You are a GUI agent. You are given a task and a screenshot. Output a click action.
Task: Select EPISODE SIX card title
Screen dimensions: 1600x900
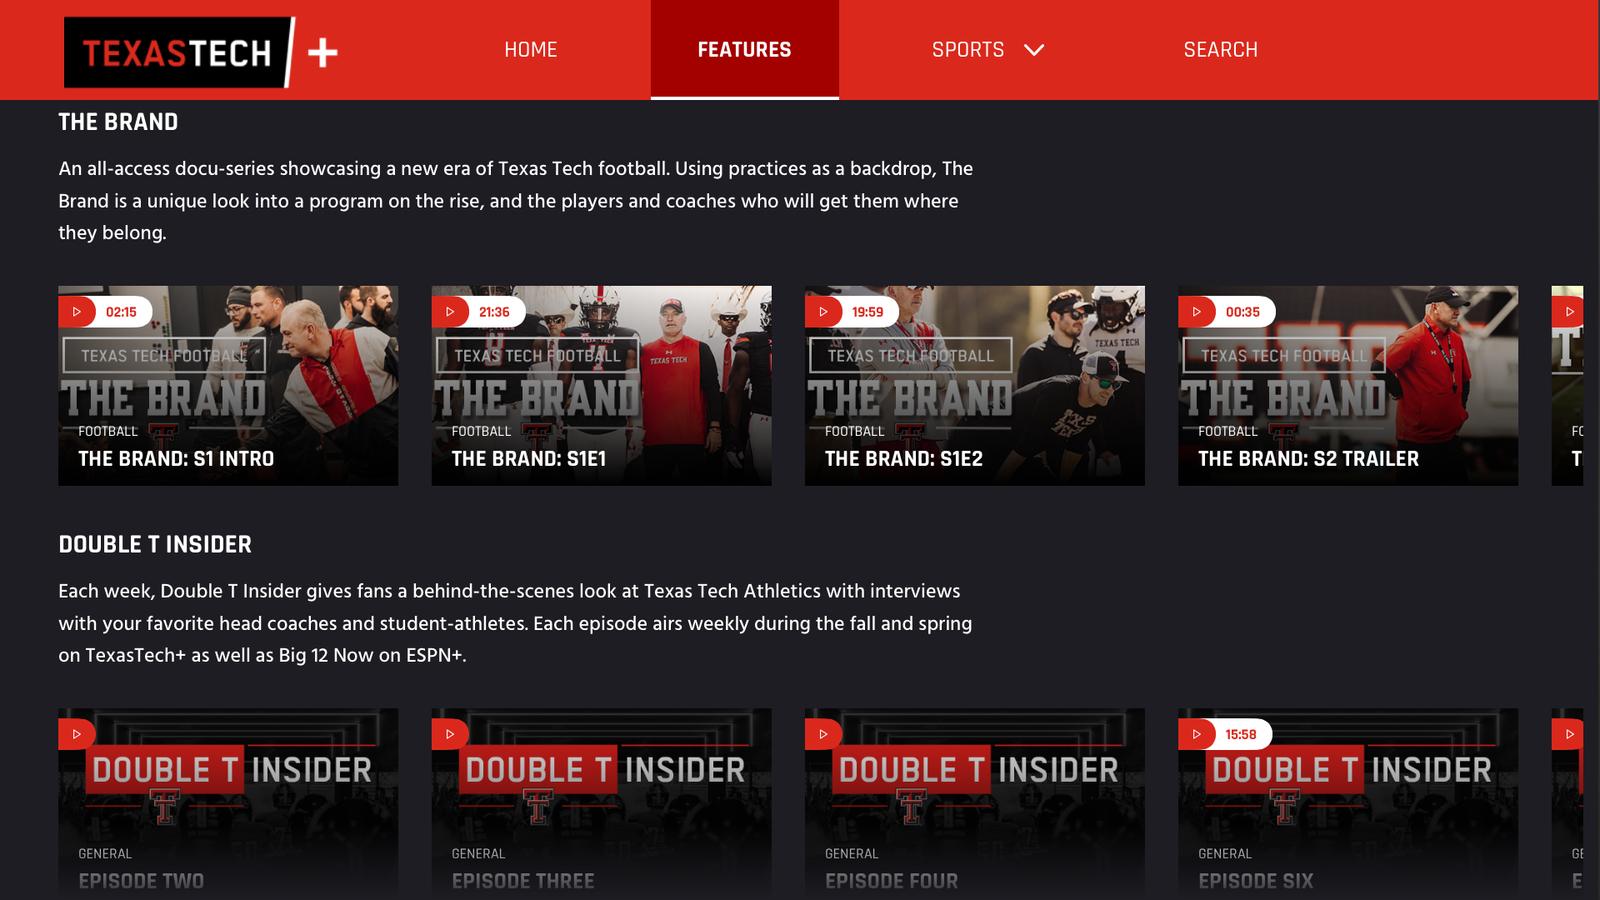[1256, 881]
